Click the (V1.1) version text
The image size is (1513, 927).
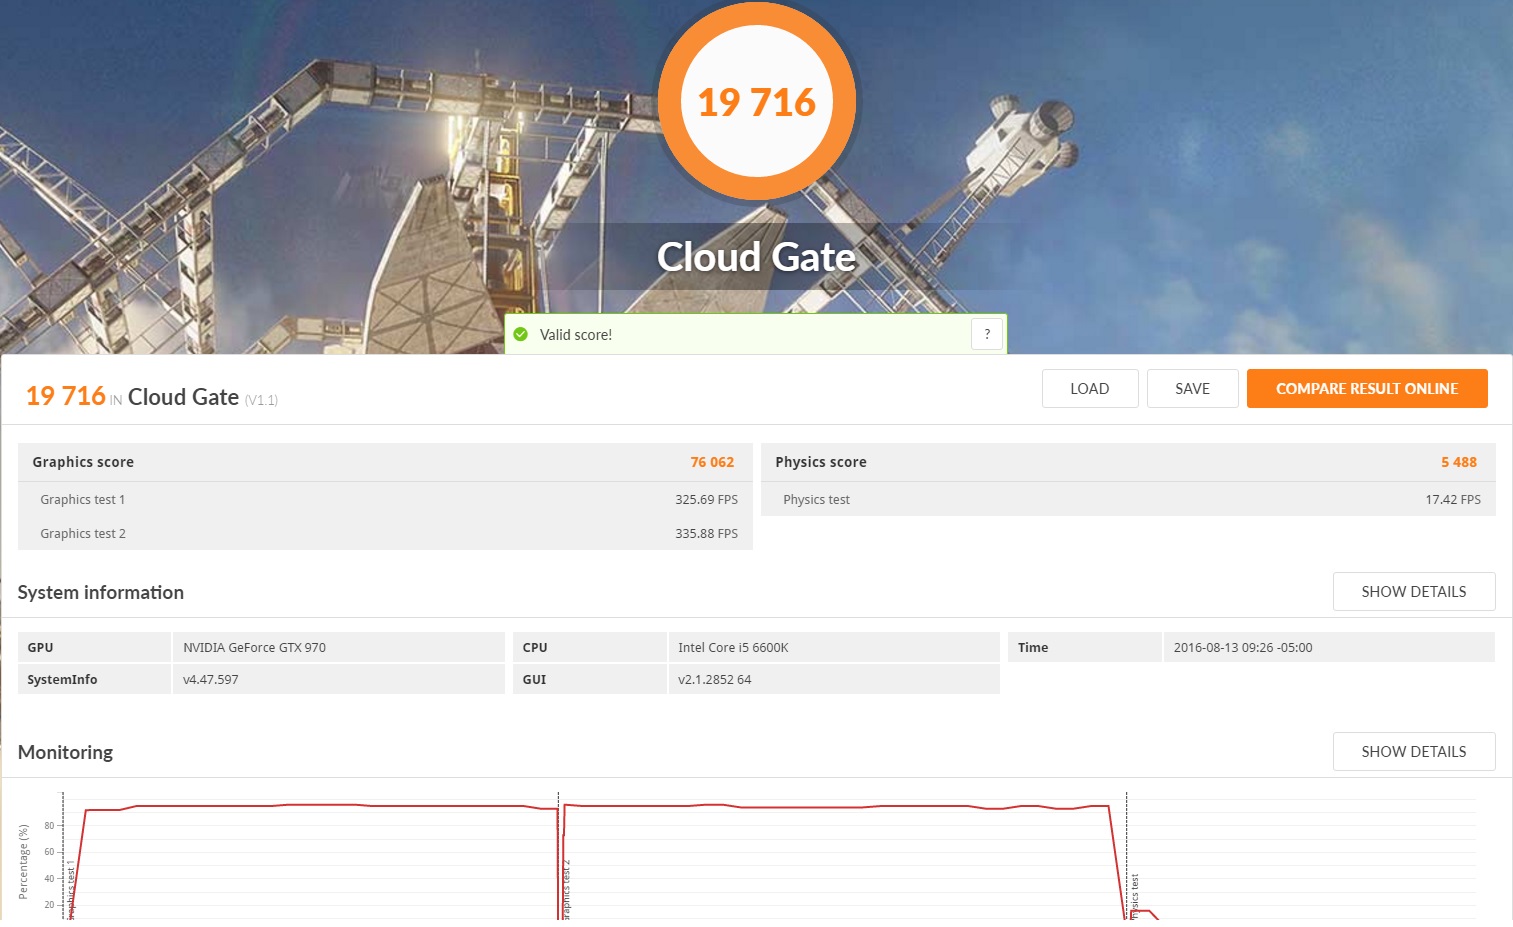coord(261,400)
